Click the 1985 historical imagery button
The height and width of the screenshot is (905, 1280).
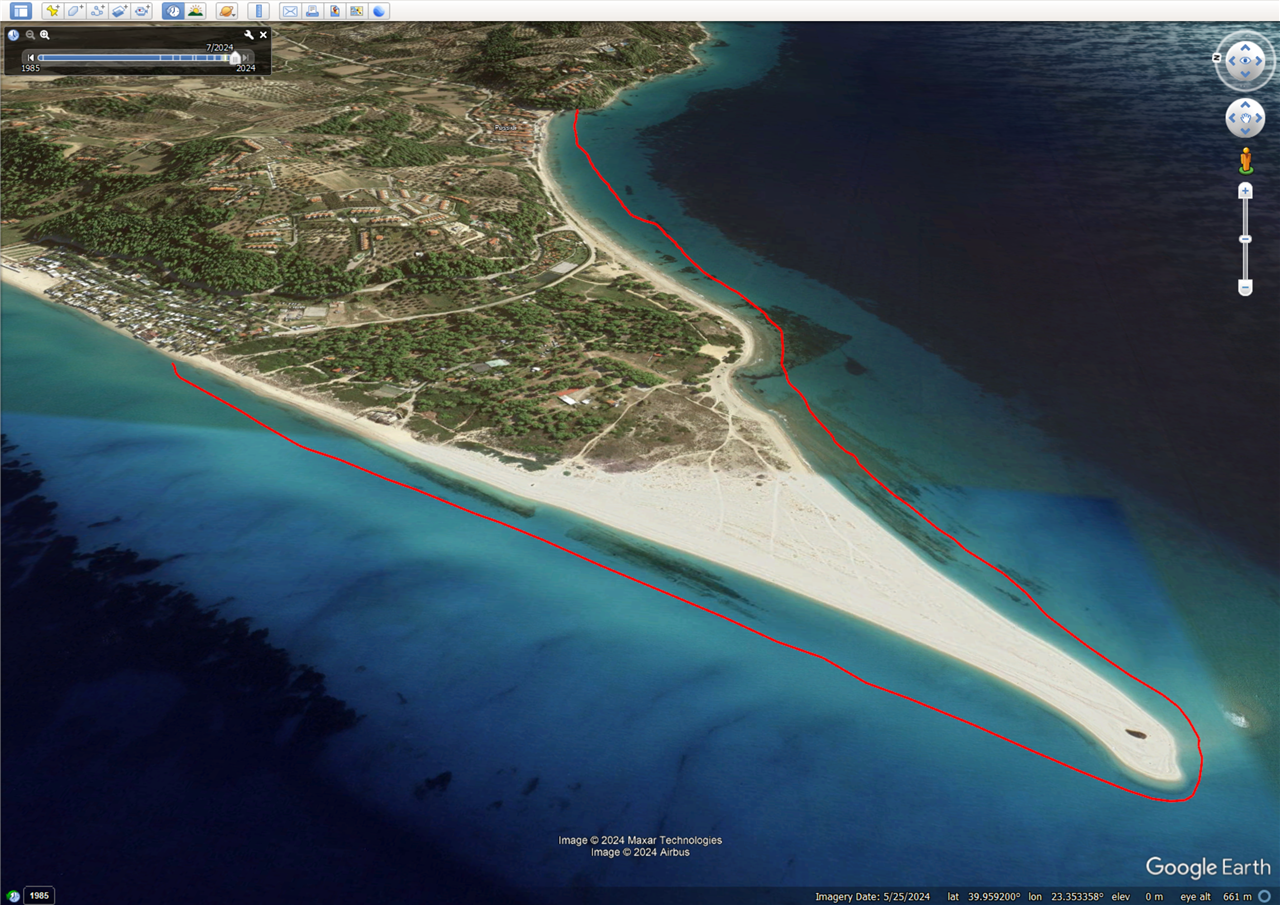coord(39,896)
